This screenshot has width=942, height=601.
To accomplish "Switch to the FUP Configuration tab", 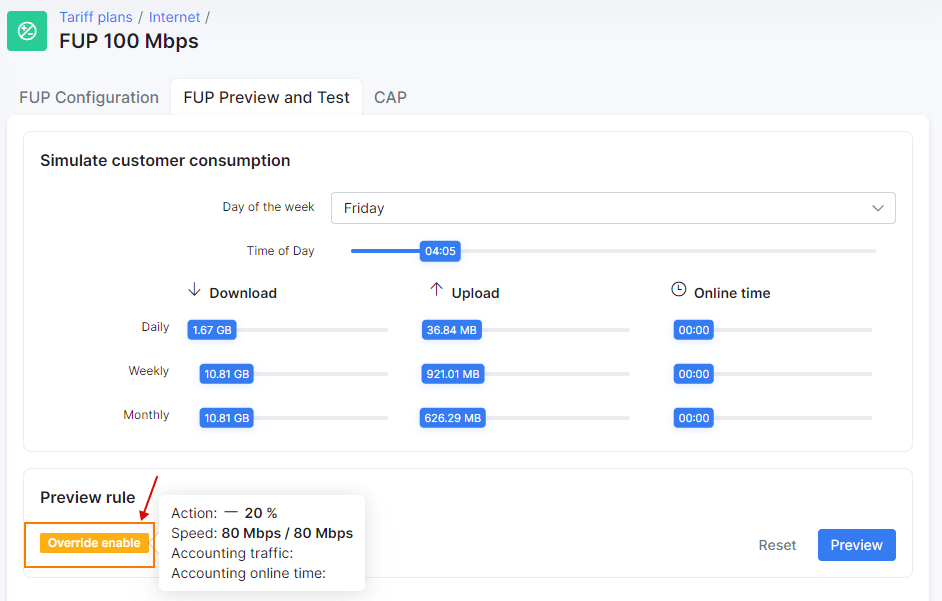I will [89, 97].
